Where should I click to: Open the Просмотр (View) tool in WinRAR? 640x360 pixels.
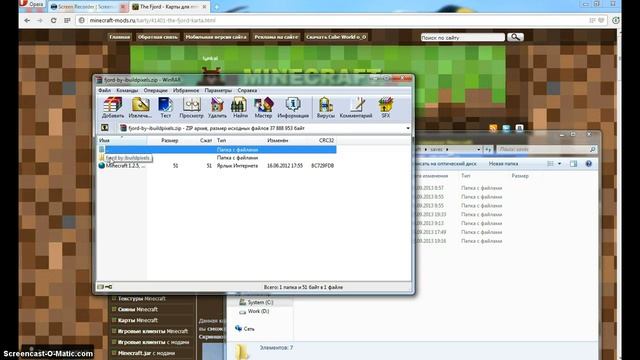pos(191,108)
